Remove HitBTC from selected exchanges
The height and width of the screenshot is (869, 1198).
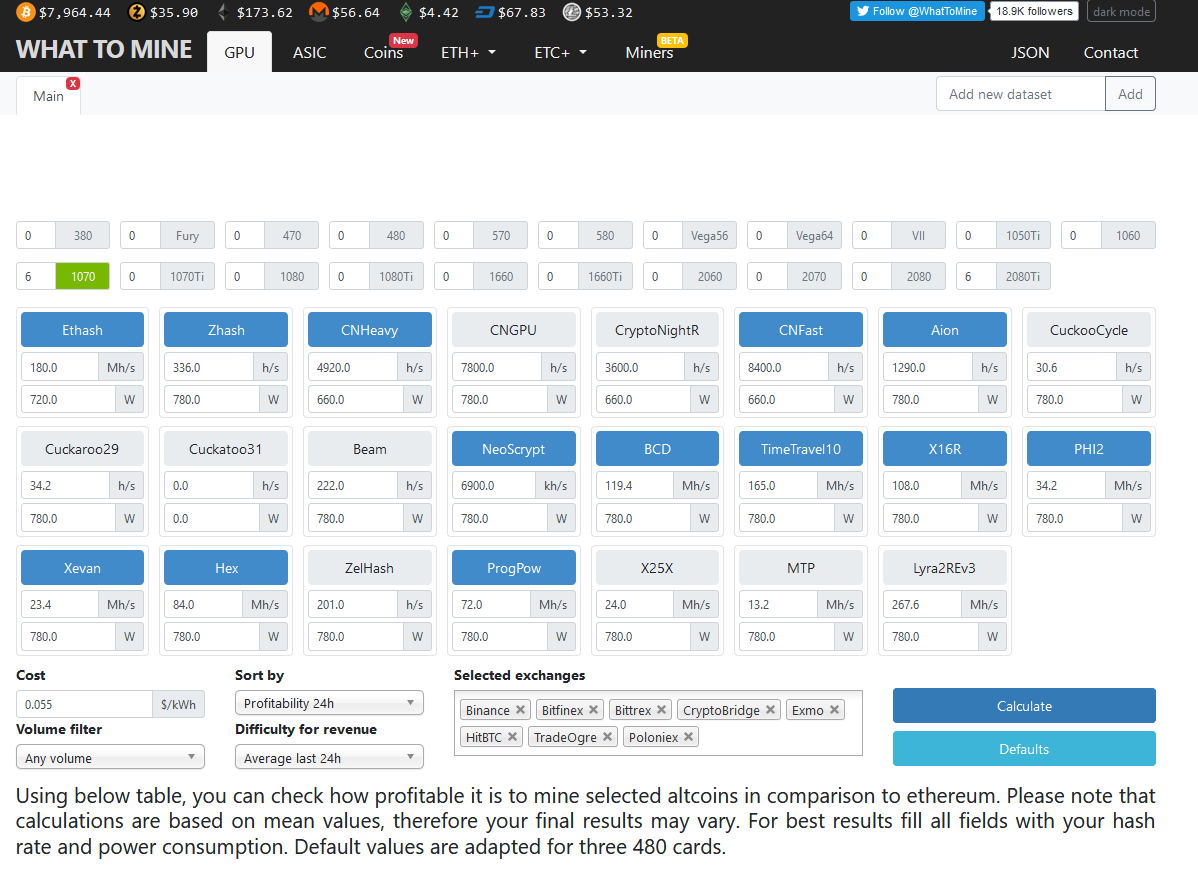(513, 737)
